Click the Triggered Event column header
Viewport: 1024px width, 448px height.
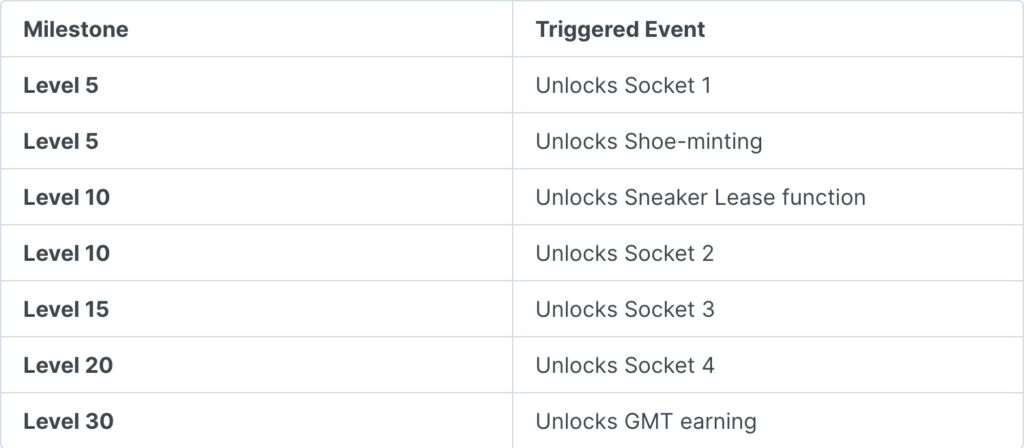[x=768, y=29]
